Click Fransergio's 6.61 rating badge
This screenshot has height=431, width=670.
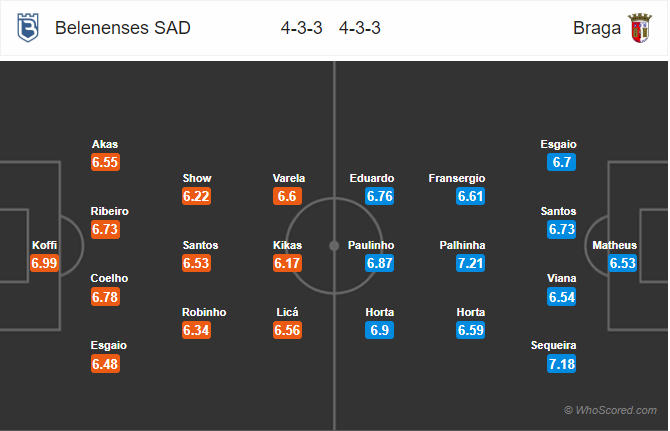pyautogui.click(x=470, y=196)
